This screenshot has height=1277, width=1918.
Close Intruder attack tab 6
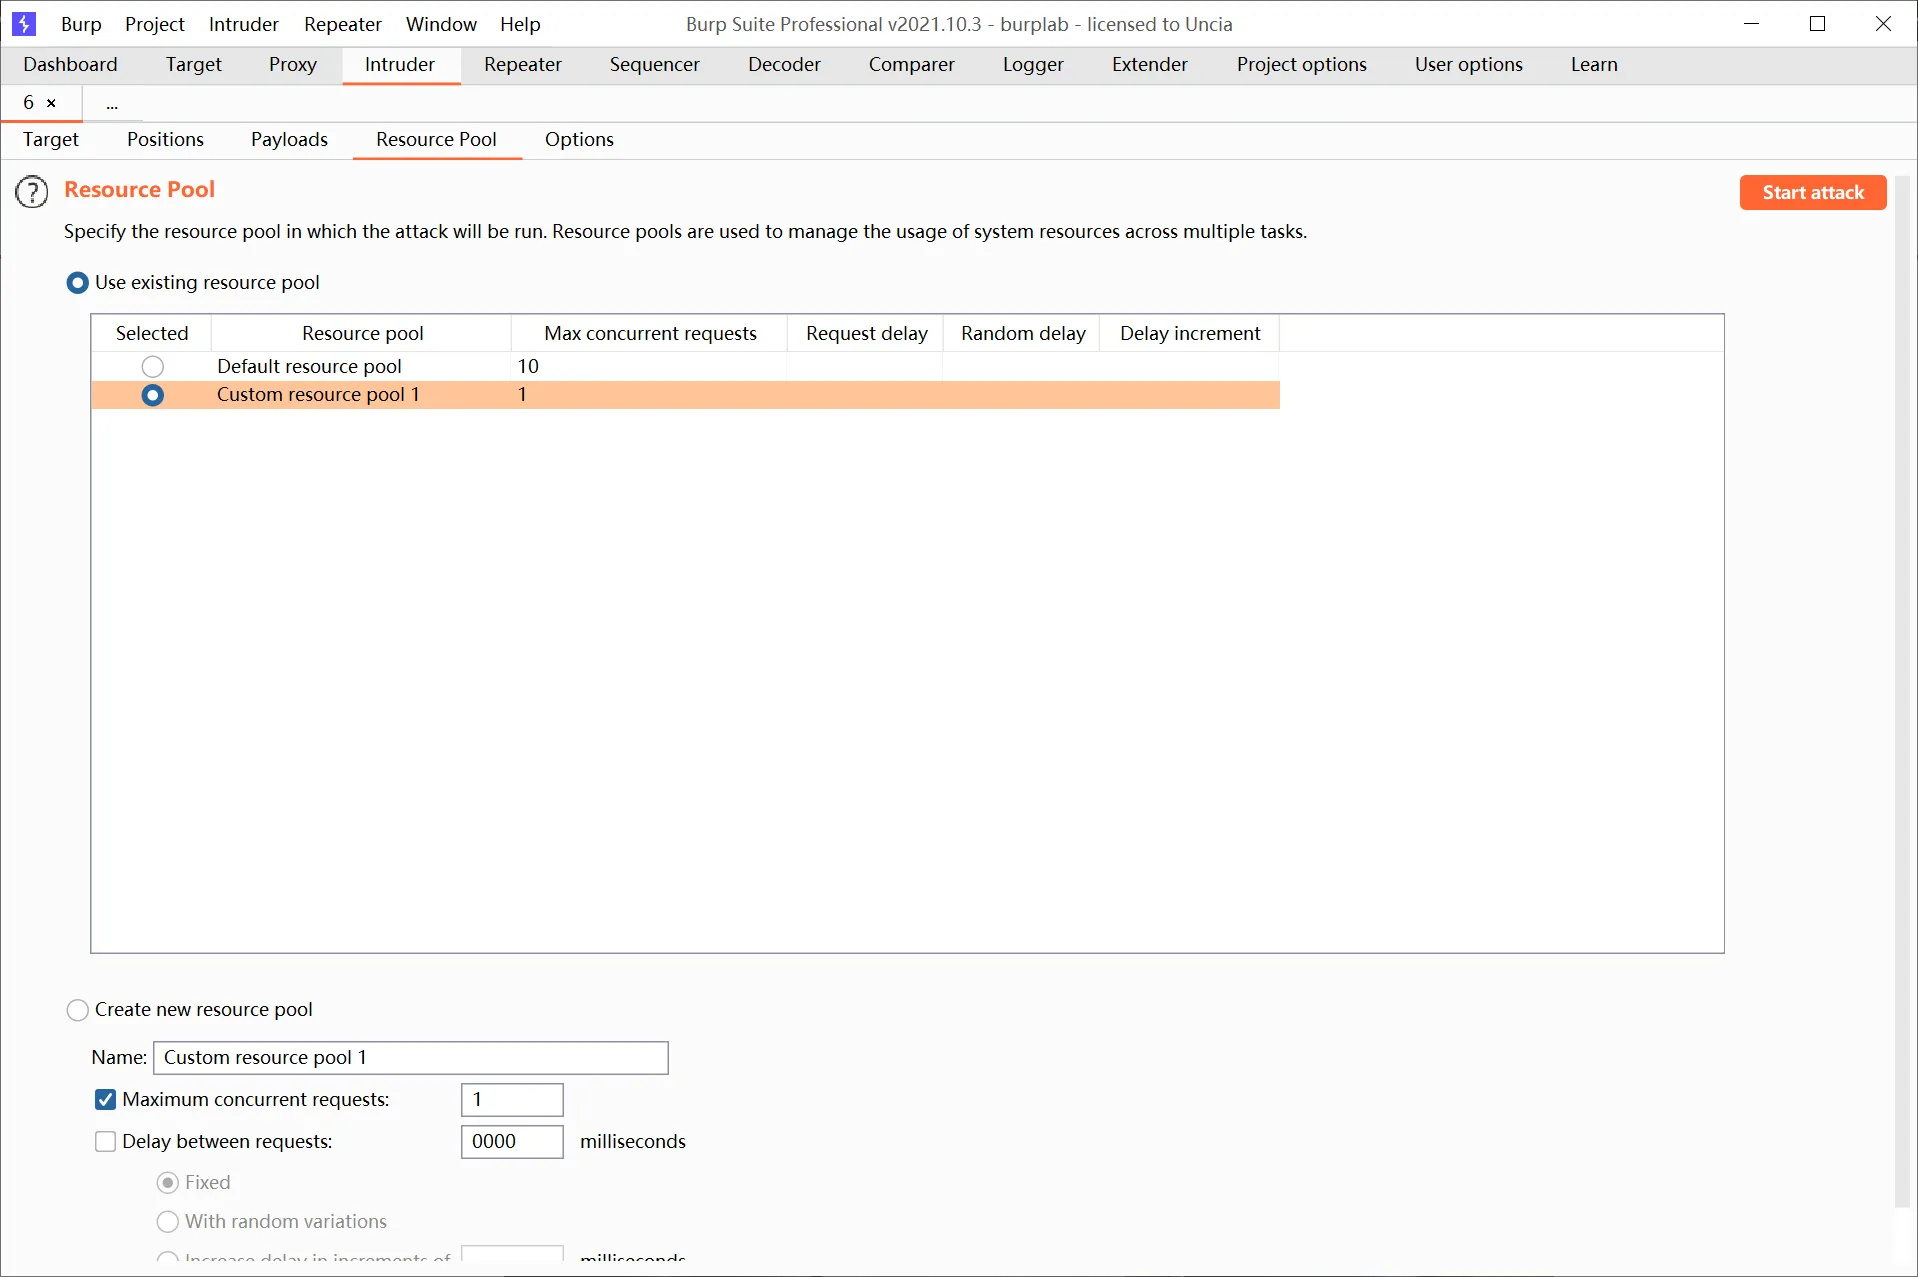pos(52,103)
